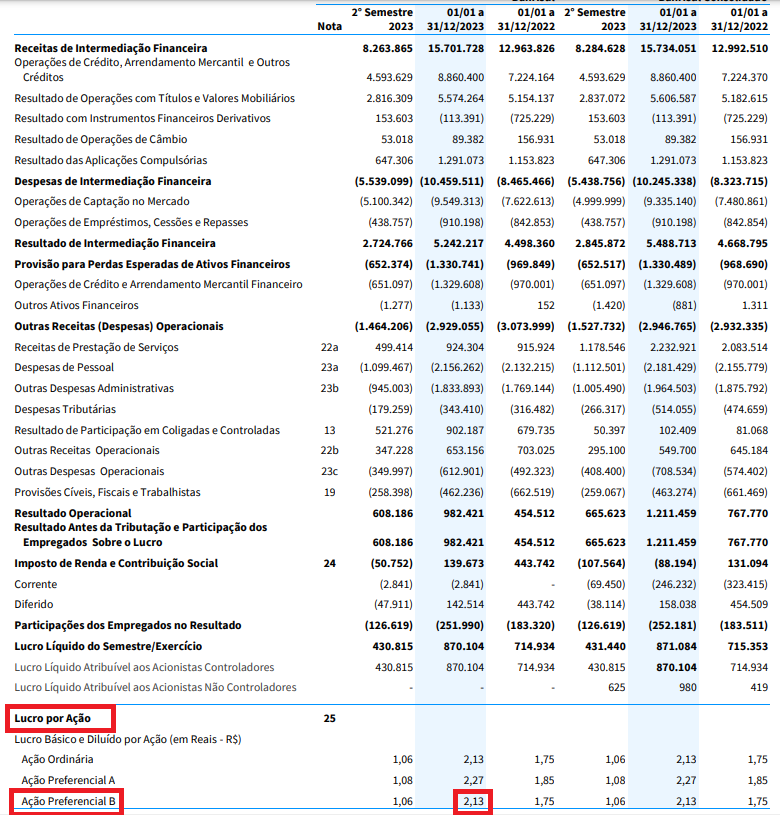Click the 'Diferido' row label
The image size is (780, 815).
(x=34, y=604)
